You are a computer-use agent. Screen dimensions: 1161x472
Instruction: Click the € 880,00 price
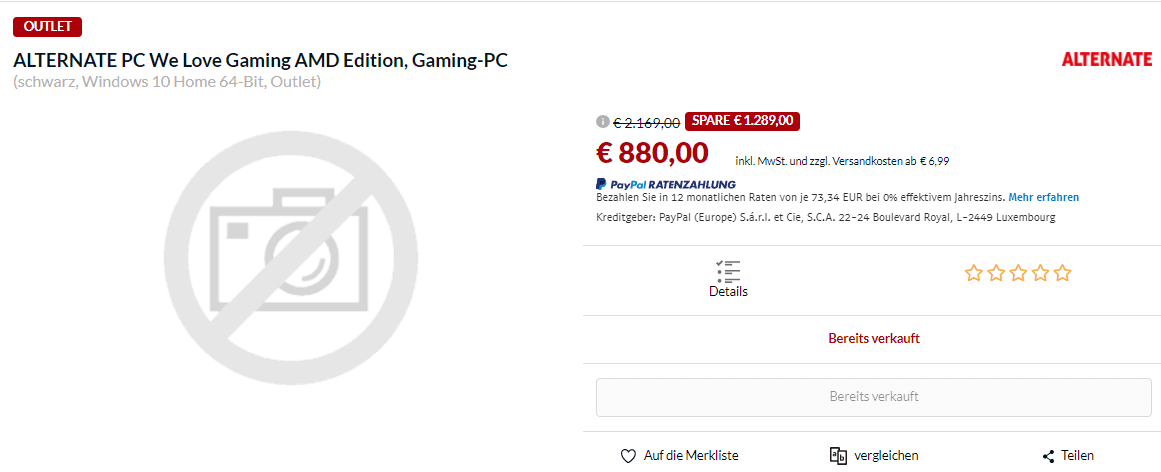pos(652,153)
